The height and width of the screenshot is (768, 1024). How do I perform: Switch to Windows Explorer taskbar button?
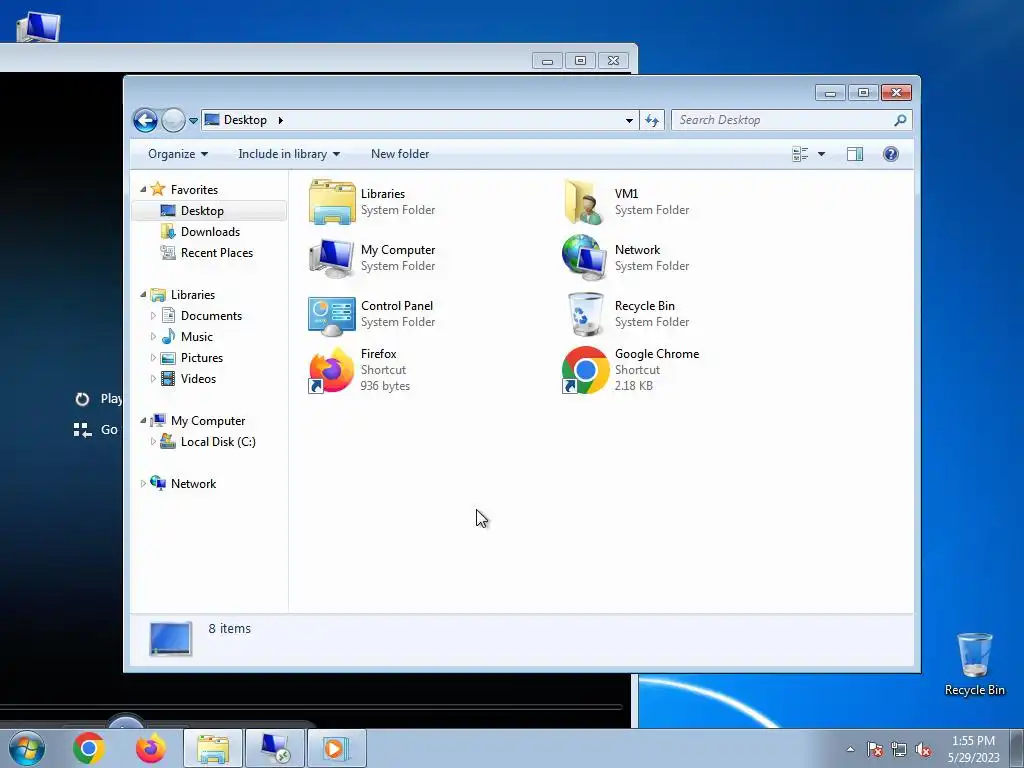[x=213, y=748]
